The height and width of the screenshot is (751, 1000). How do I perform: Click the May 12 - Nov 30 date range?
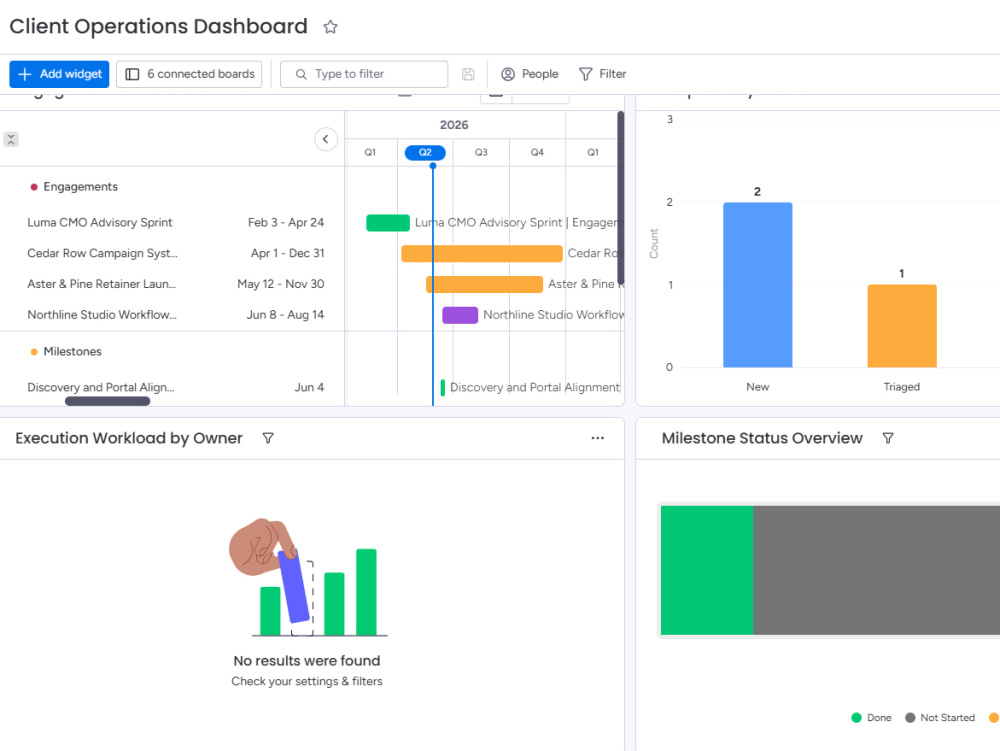[281, 284]
